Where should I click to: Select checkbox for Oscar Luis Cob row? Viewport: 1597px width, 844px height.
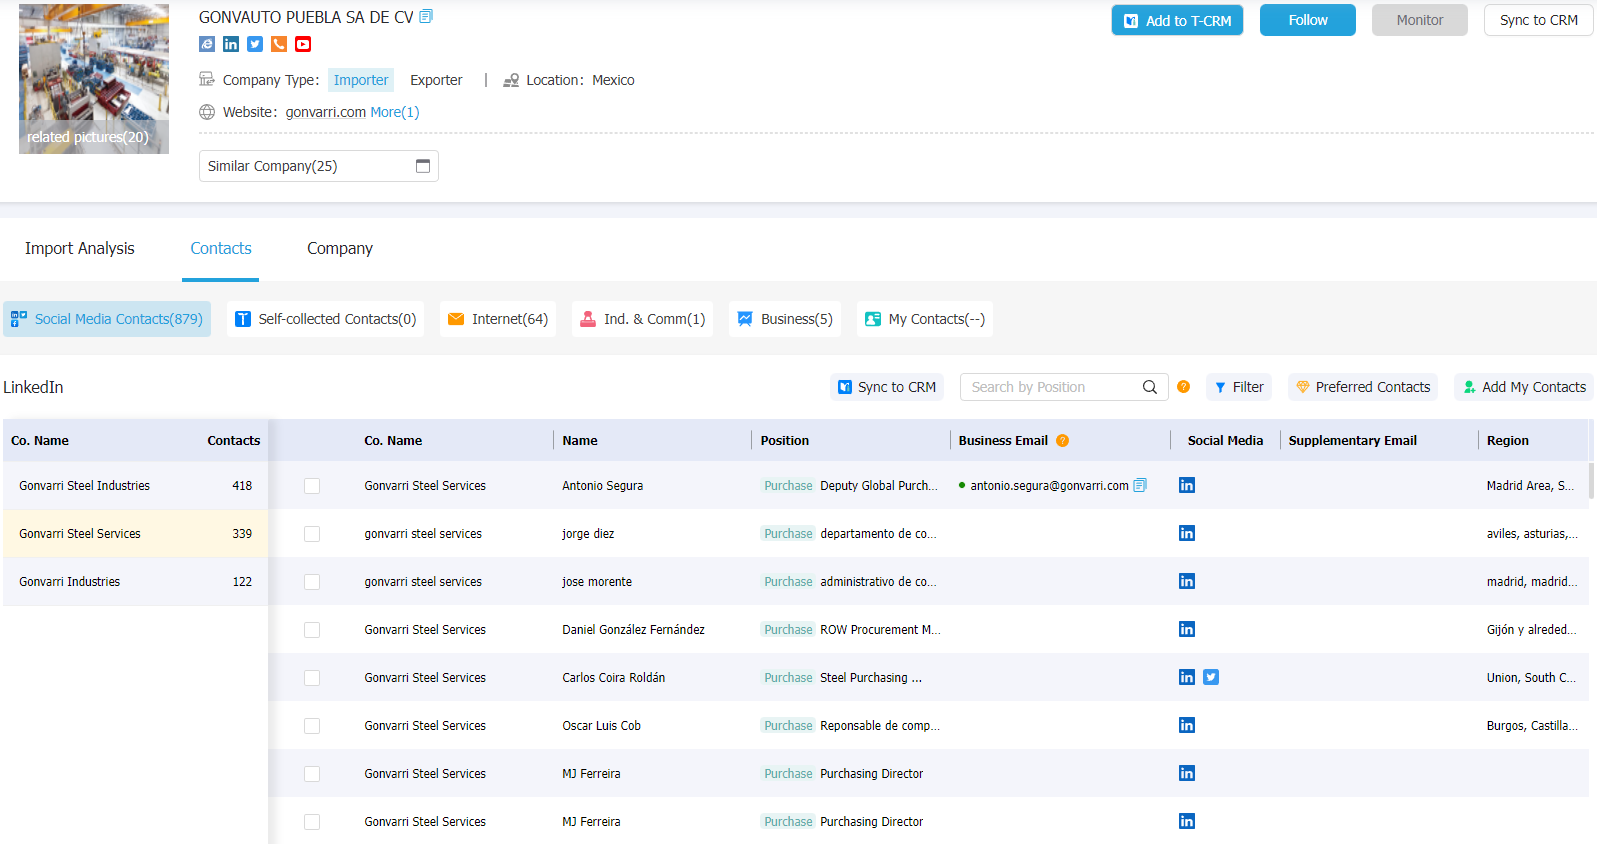tap(312, 726)
